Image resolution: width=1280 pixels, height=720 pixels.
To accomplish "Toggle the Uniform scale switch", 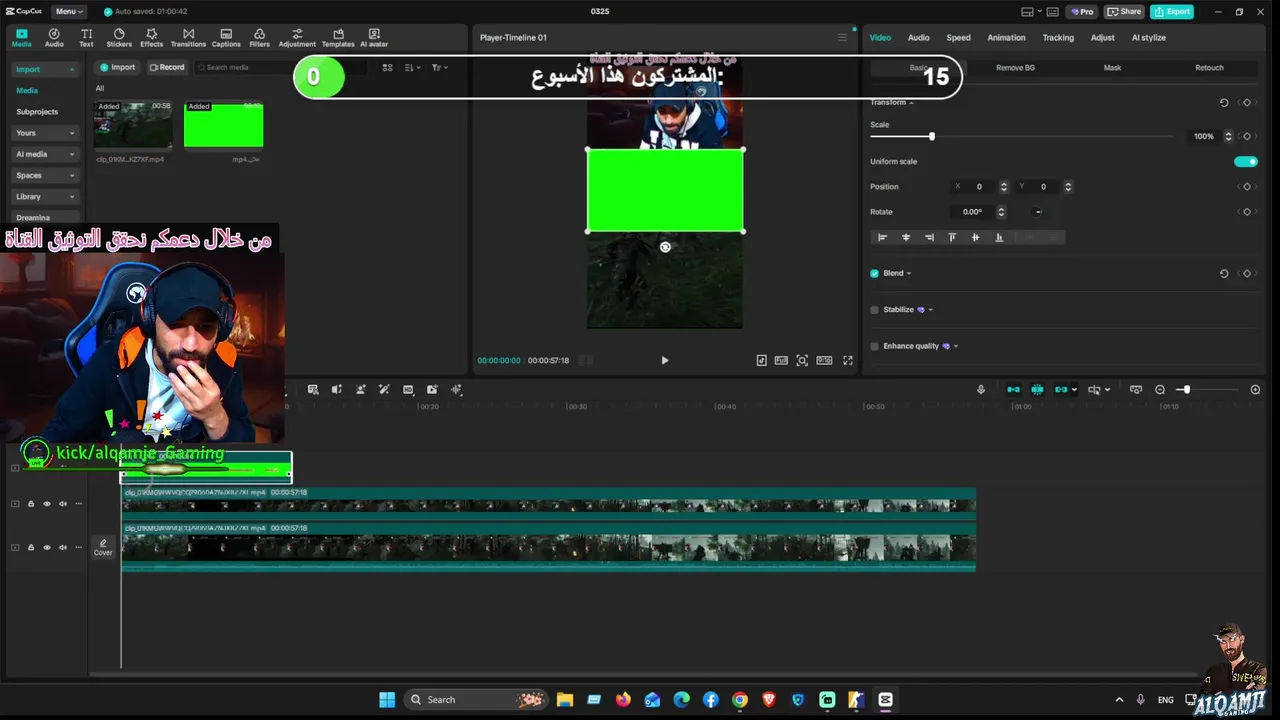I will [1245, 161].
